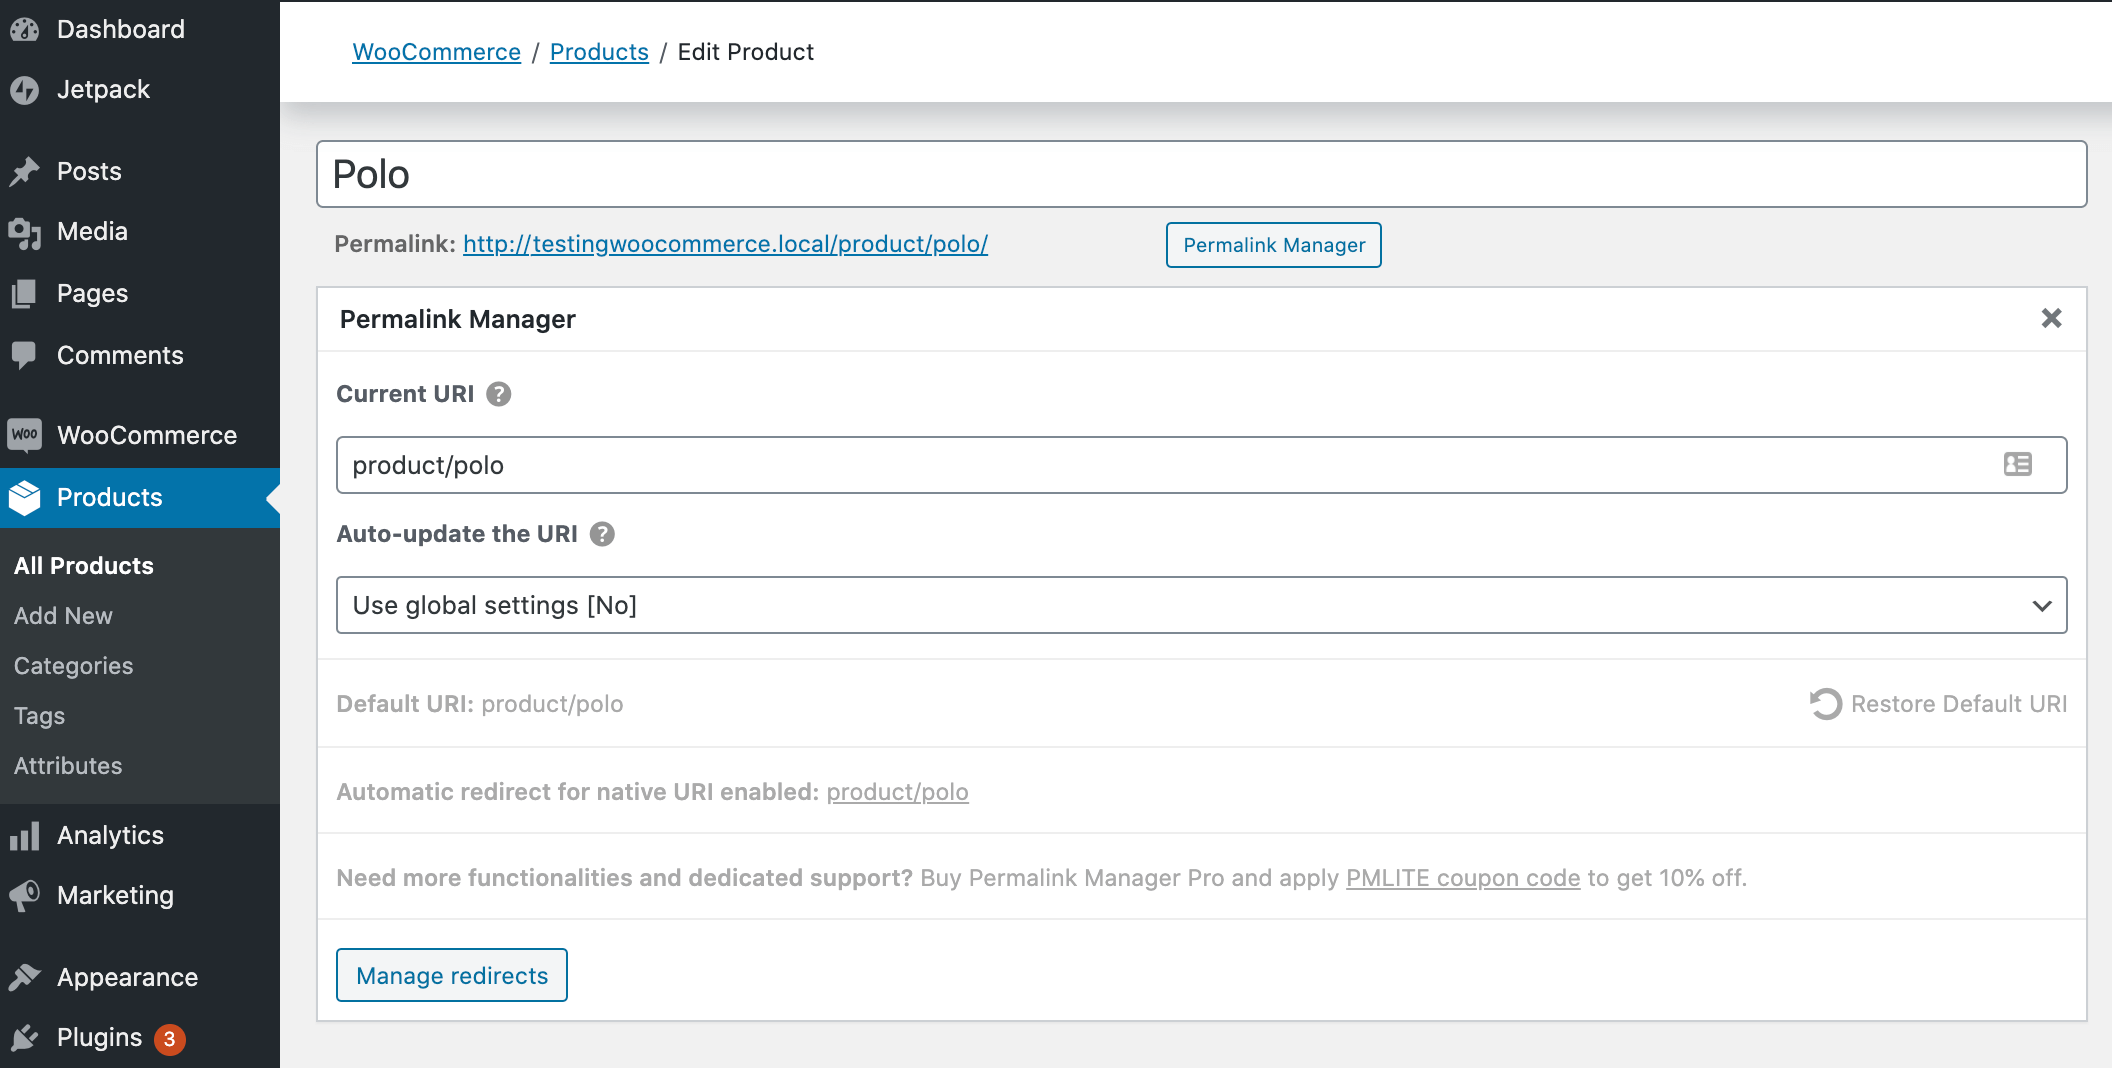The image size is (2112, 1068).
Task: Open Attributes submenu
Action: click(68, 766)
